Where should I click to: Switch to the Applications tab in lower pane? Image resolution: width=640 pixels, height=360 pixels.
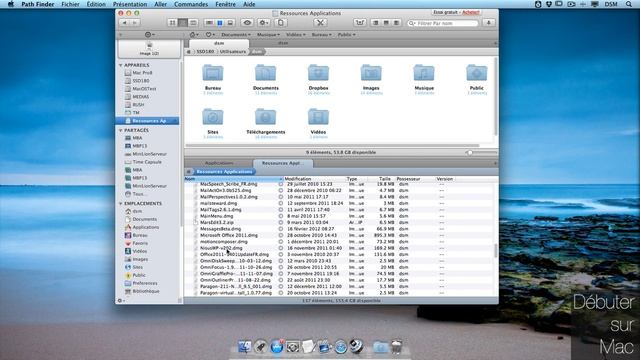point(219,163)
